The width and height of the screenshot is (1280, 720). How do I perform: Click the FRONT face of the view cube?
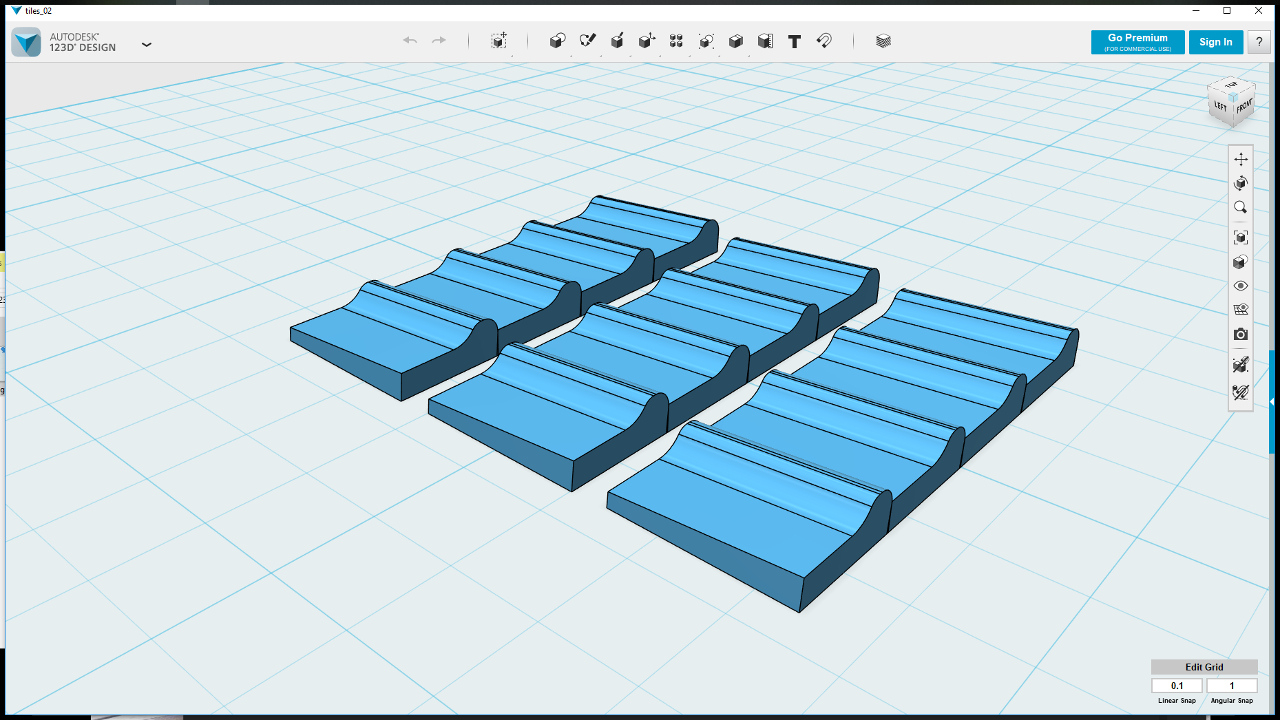point(1243,106)
